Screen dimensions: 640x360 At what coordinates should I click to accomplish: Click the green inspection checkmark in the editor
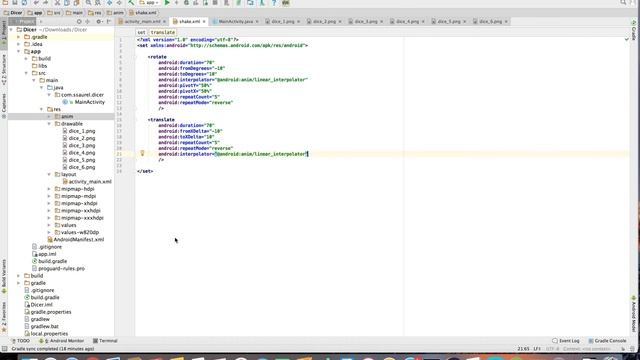coord(627,40)
